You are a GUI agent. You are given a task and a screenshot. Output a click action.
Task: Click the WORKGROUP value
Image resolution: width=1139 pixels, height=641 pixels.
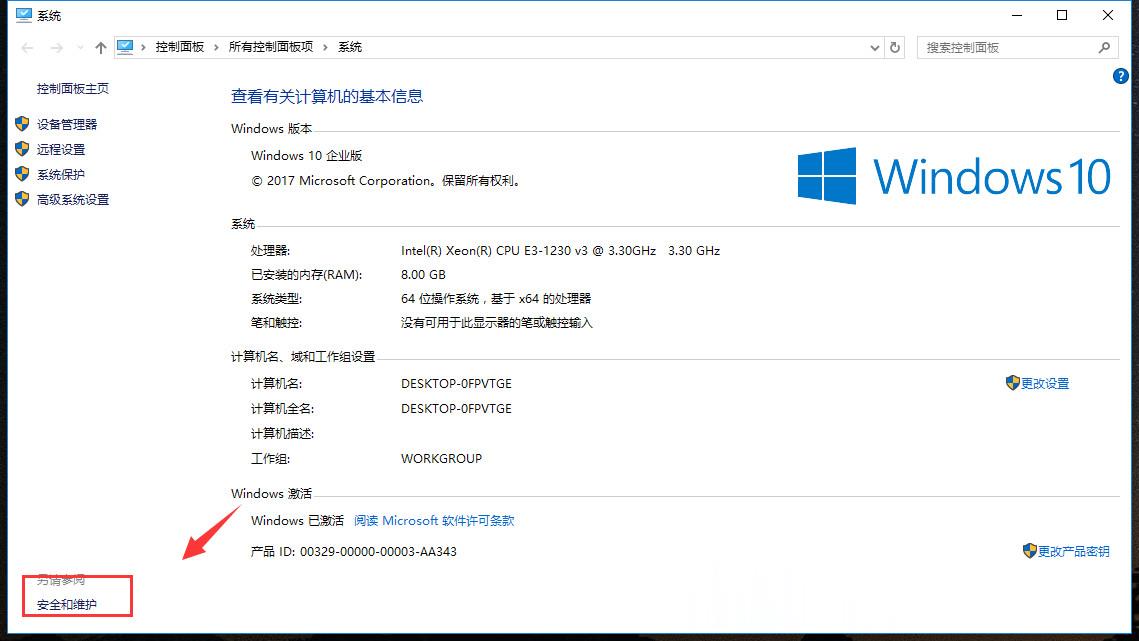[441, 459]
